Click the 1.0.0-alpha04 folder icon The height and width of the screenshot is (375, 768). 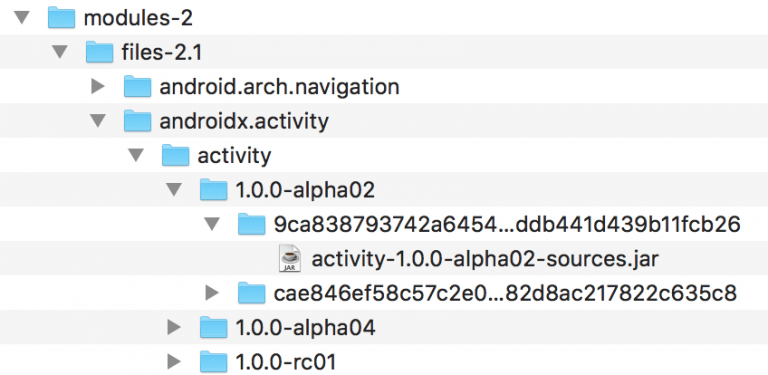click(214, 328)
